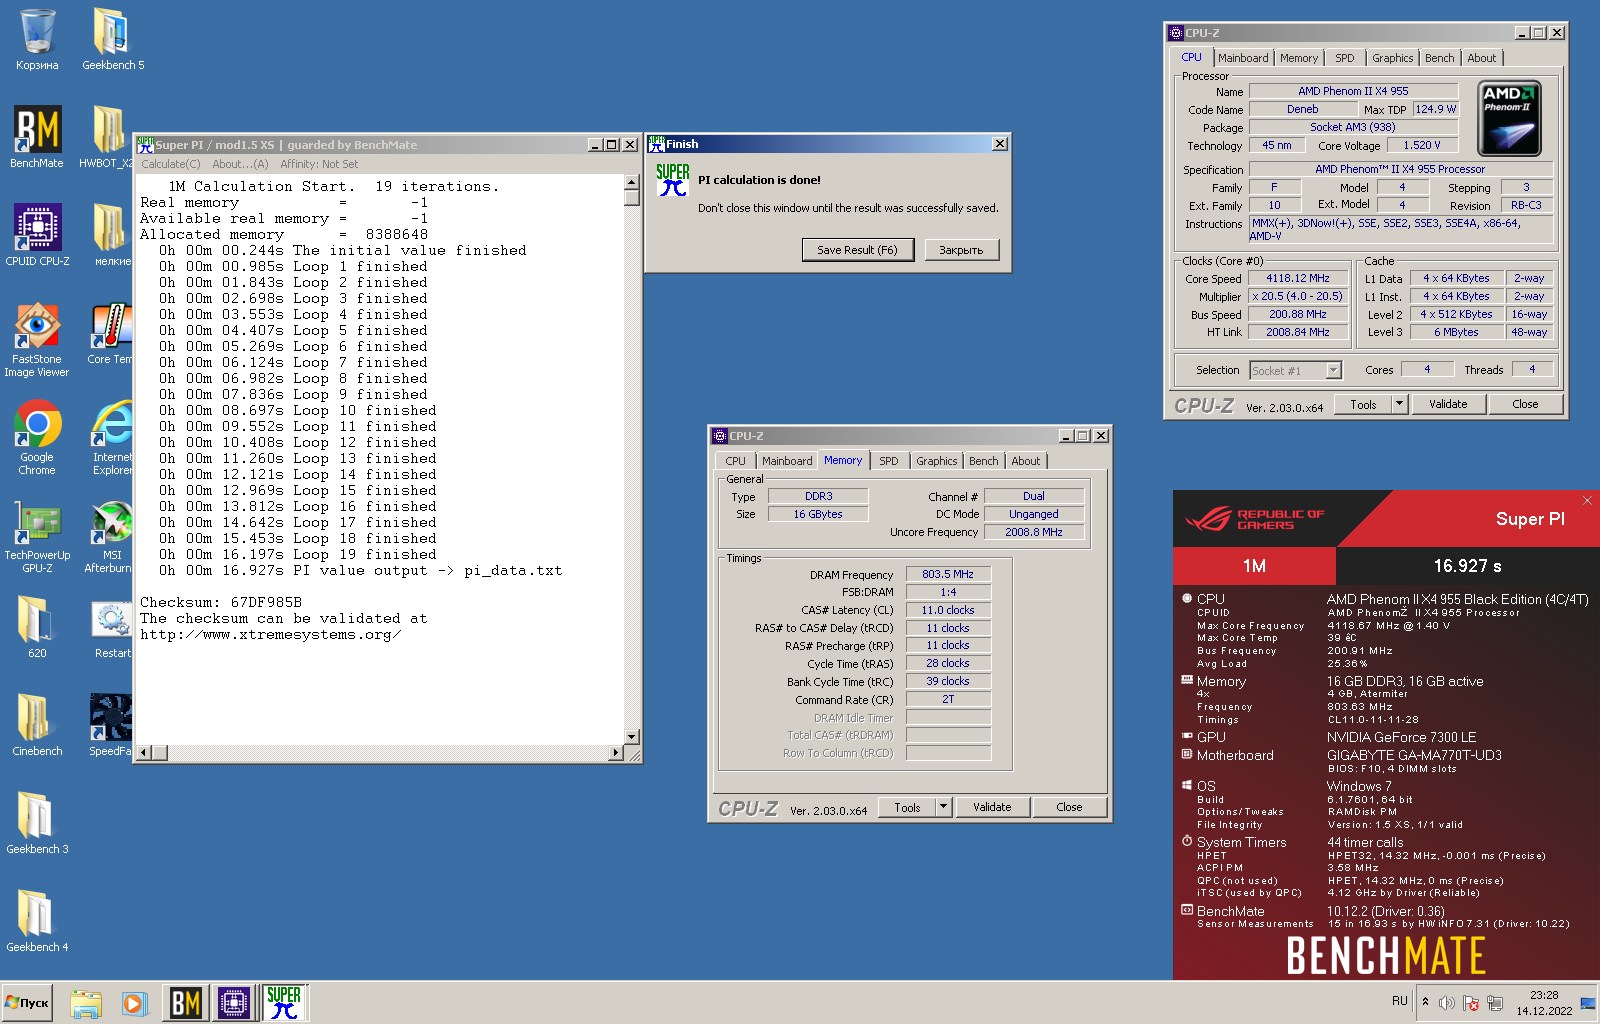Show hidden system tray icons arrow
Viewport: 1600px width, 1024px height.
[1425, 1001]
